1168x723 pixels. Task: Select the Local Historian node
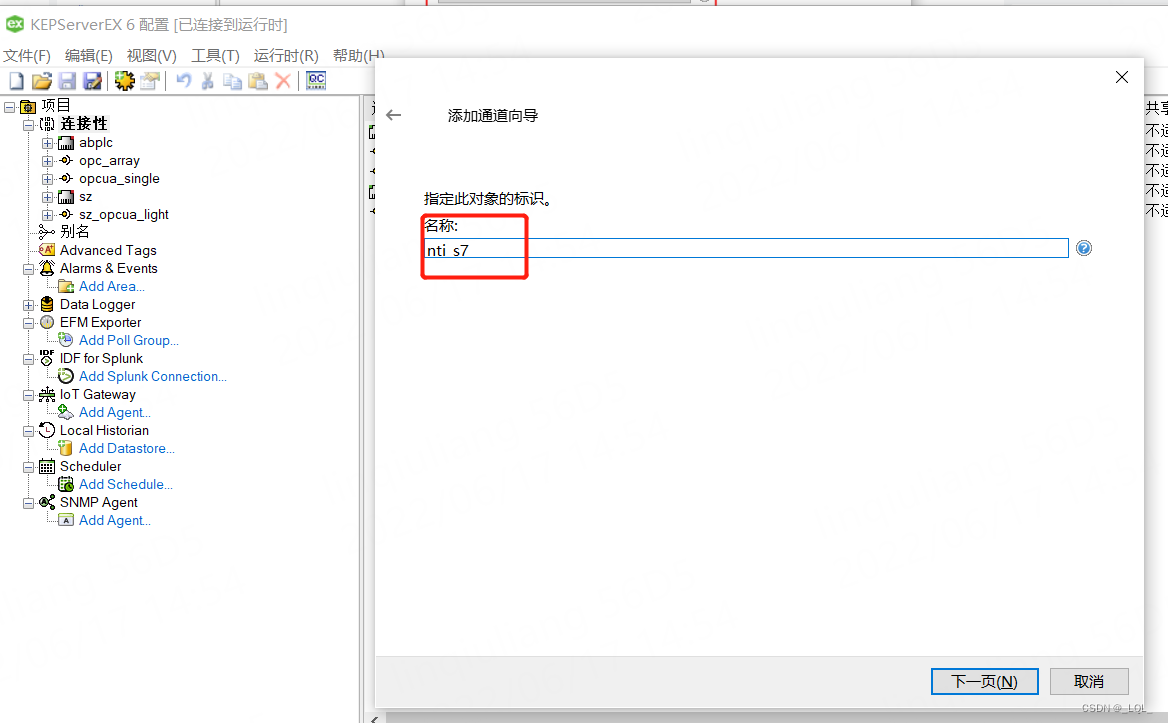point(104,430)
